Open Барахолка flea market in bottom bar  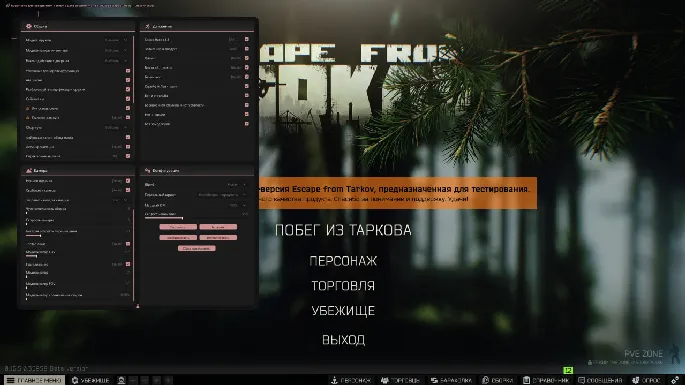coord(451,380)
